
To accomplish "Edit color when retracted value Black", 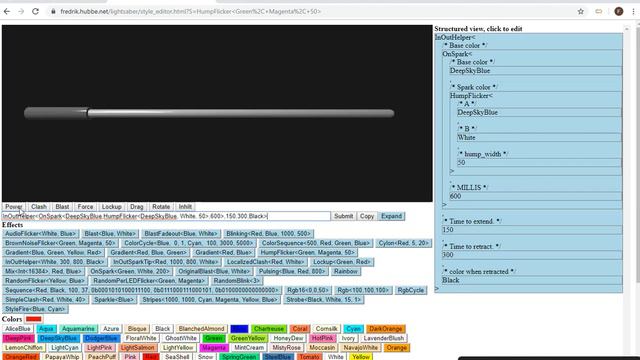I will click(531, 280).
